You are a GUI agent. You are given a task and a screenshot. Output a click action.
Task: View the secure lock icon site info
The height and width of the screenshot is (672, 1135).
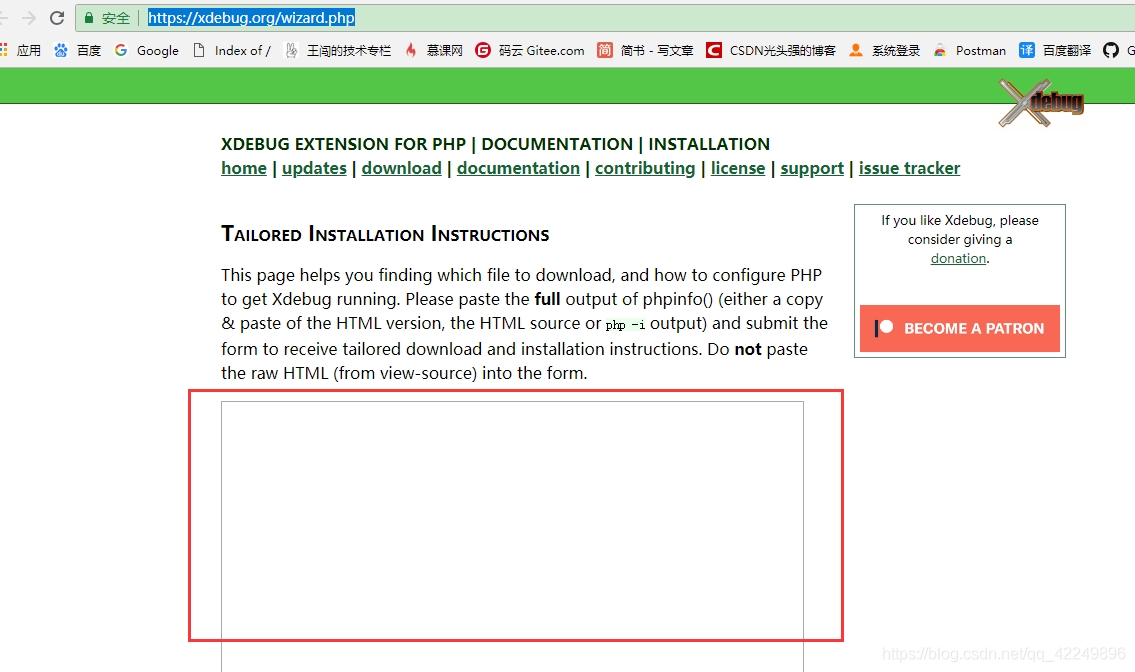click(89, 18)
